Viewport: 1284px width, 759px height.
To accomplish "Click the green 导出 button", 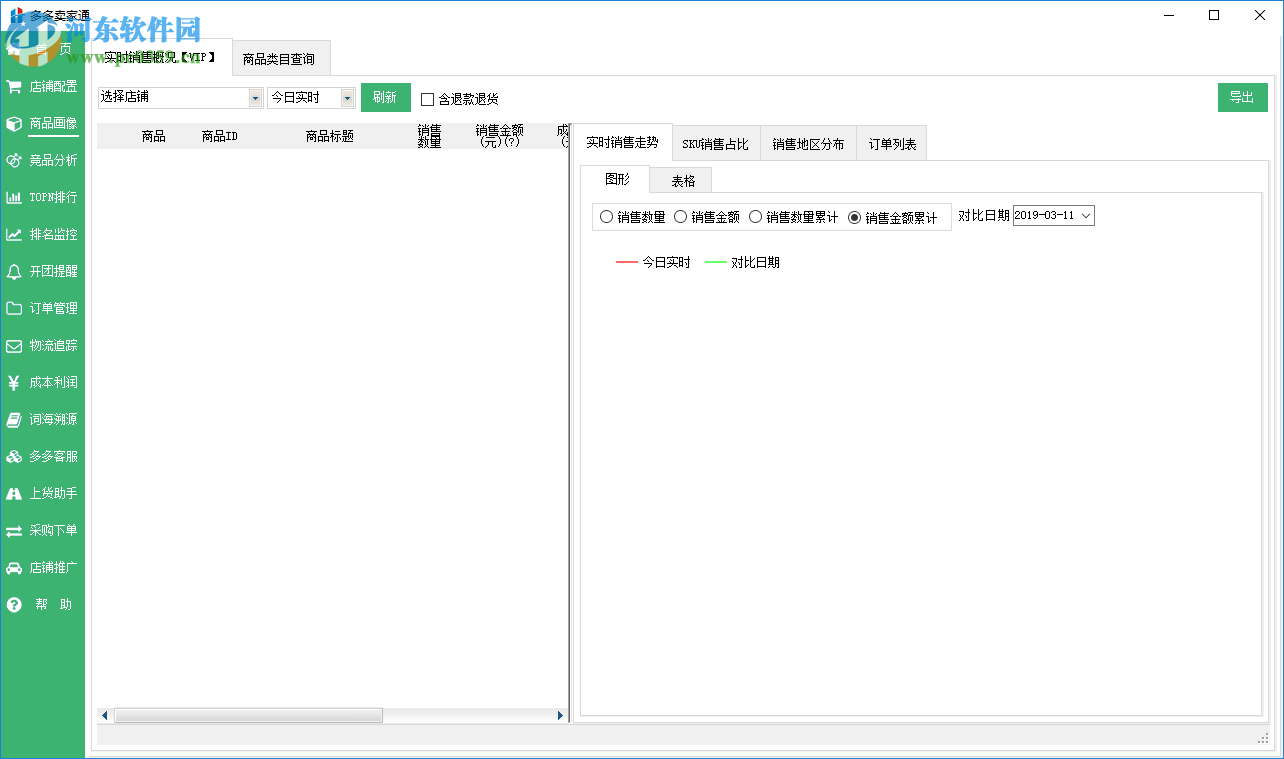I will click(1242, 97).
